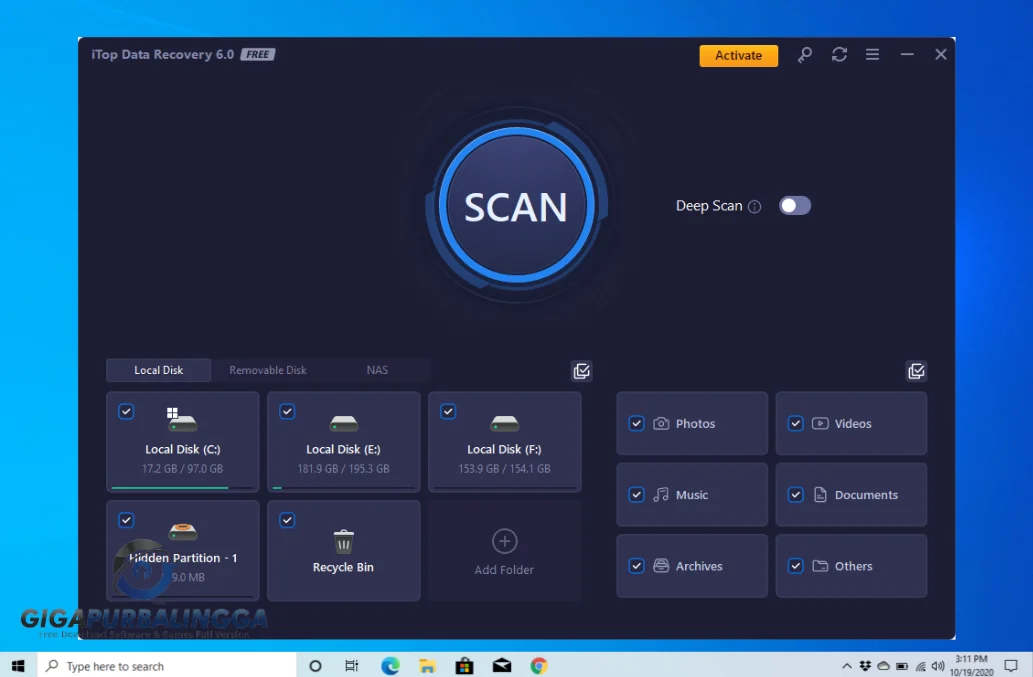Click the Archives box icon
This screenshot has width=1033, height=677.
[x=661, y=566]
